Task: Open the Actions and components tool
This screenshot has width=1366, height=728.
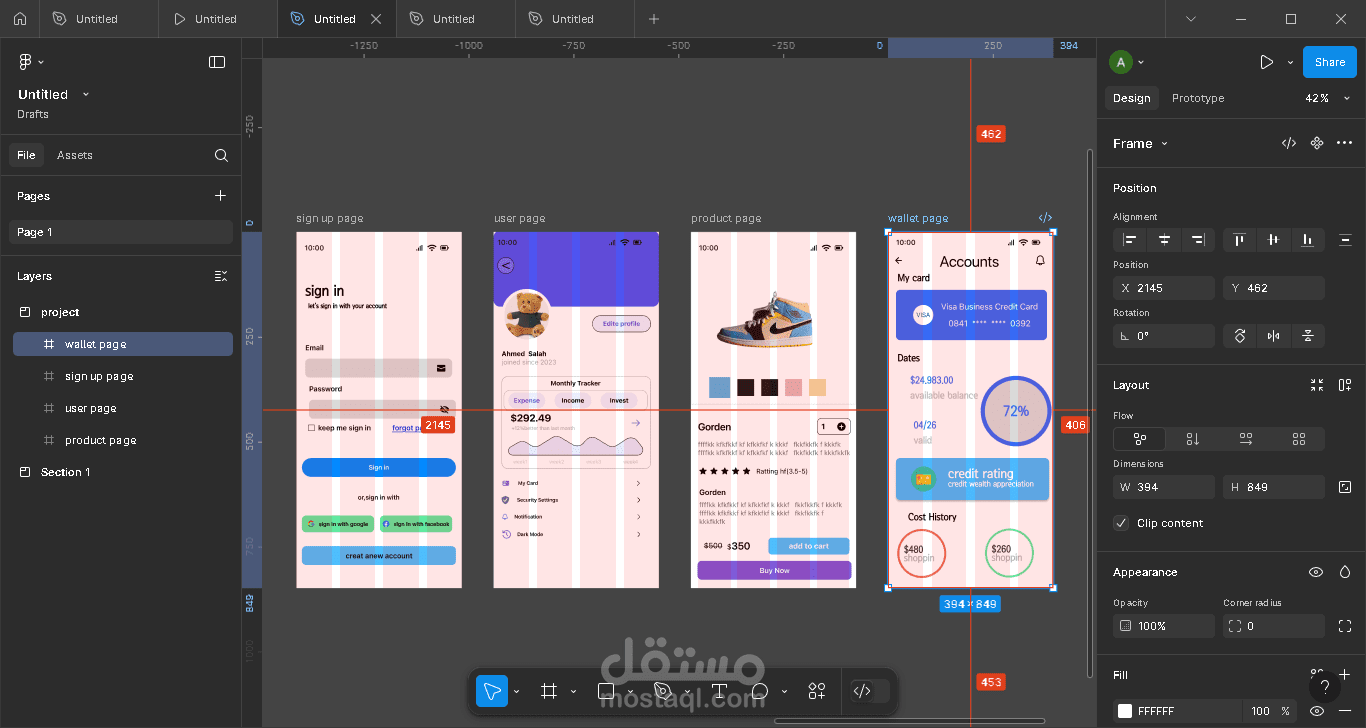Action: 817,691
